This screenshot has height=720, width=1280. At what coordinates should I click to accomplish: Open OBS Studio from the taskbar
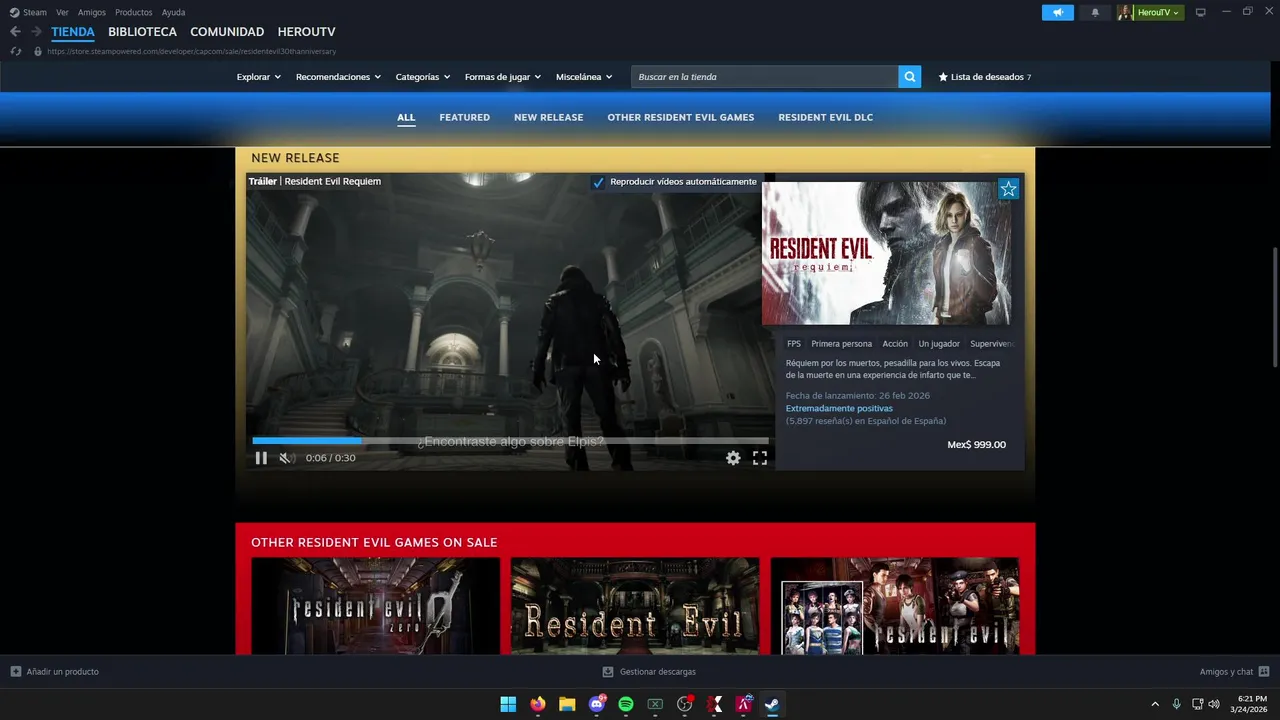685,704
